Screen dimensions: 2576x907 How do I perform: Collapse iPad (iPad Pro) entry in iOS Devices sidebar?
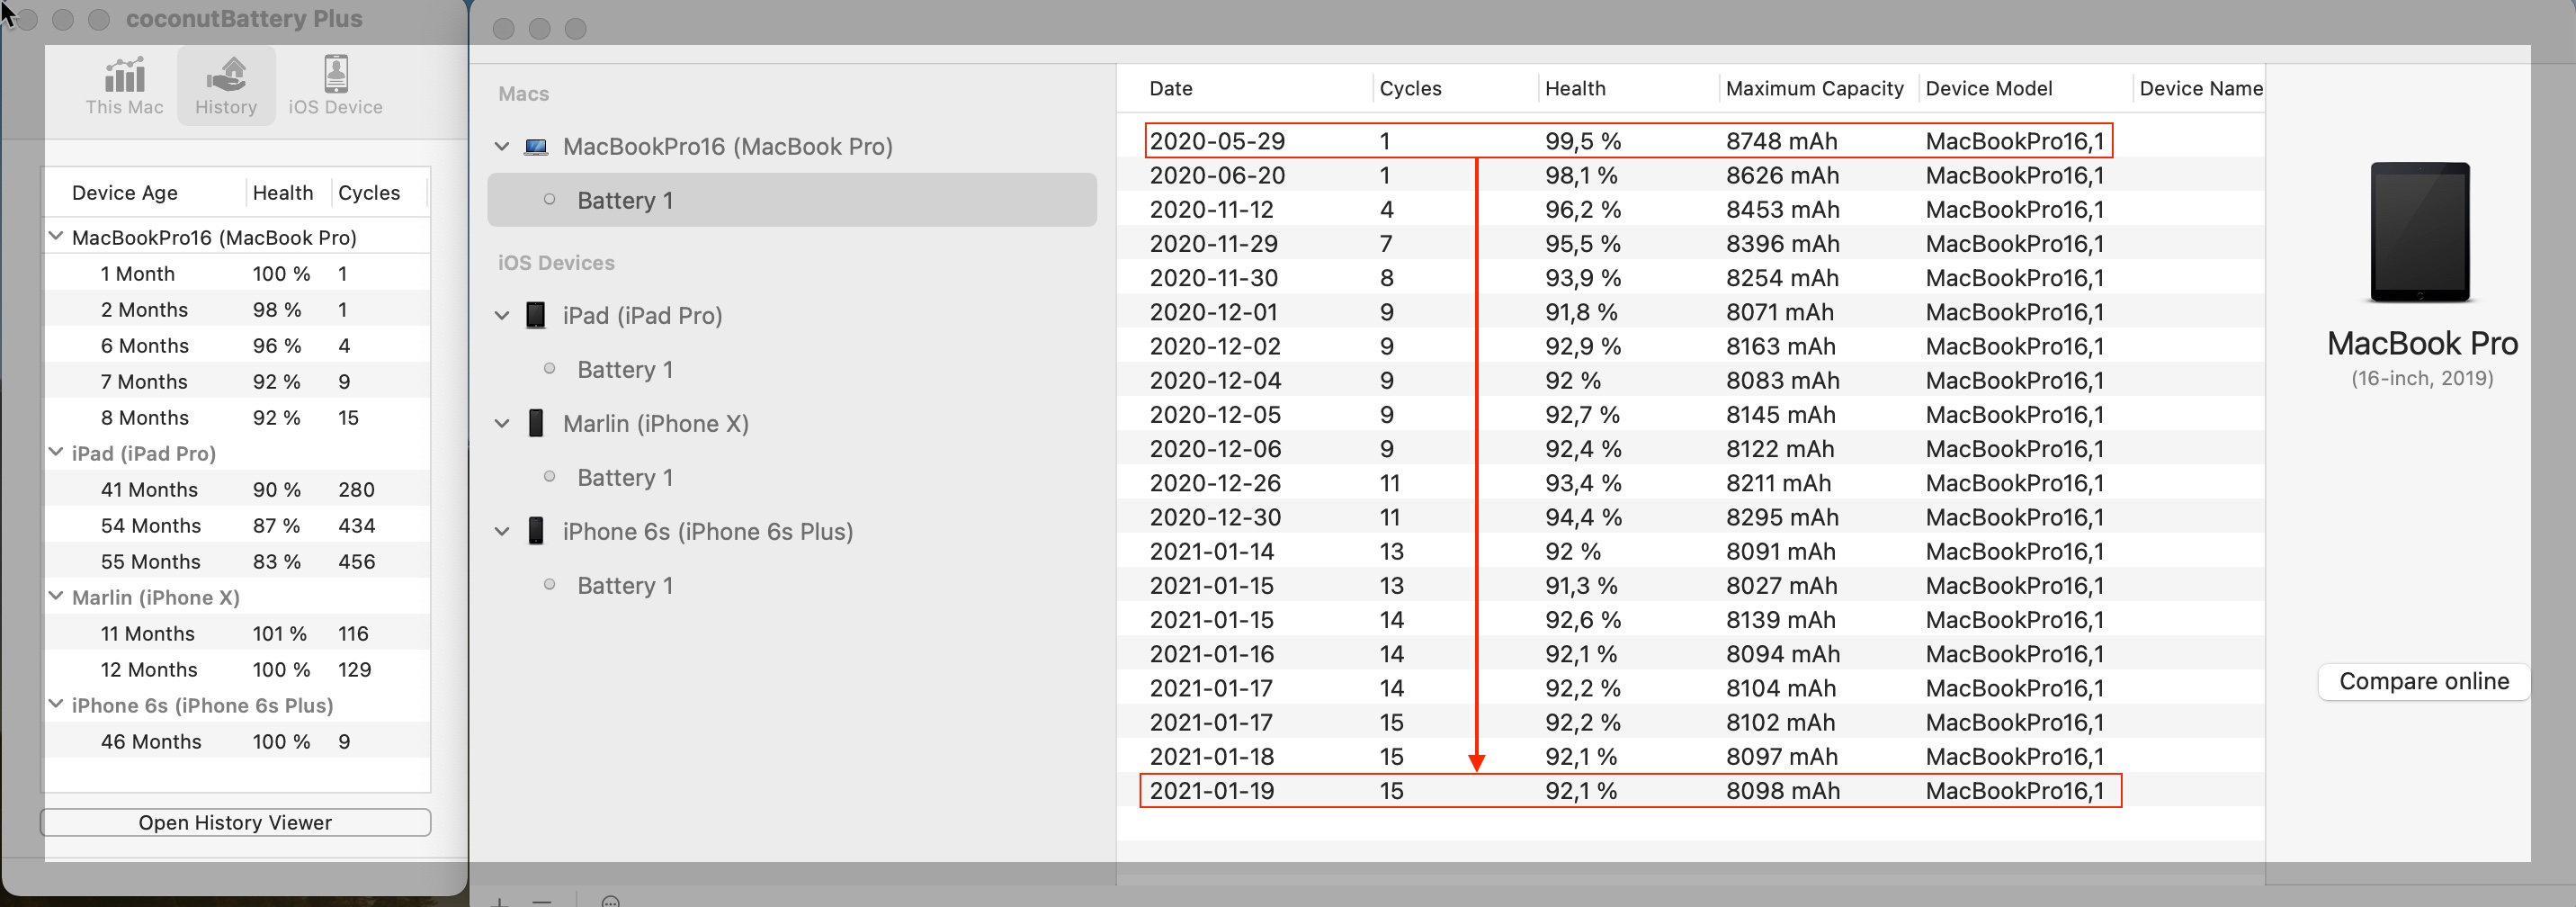tap(502, 316)
